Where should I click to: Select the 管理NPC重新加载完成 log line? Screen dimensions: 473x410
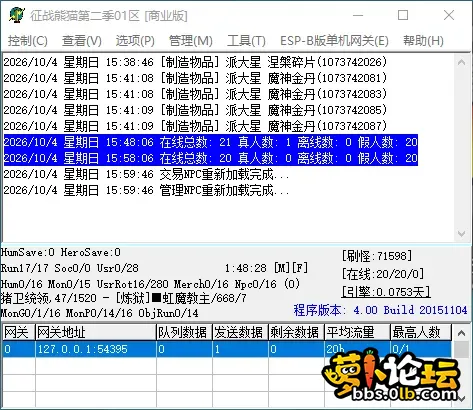(146, 190)
